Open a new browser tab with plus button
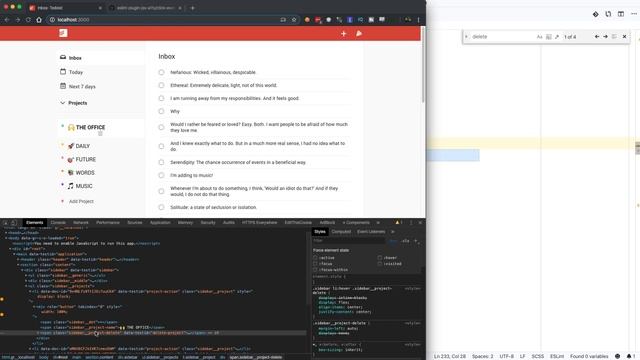 pyautogui.click(x=192, y=8)
